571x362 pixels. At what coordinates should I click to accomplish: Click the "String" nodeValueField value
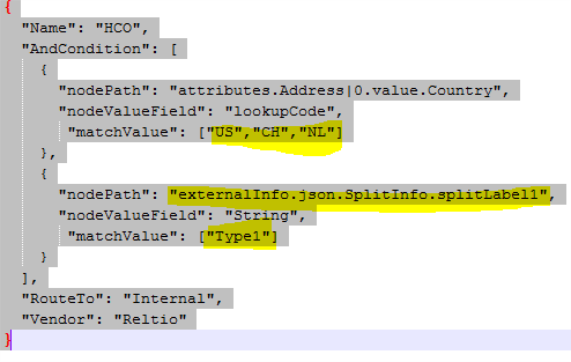tap(261, 215)
